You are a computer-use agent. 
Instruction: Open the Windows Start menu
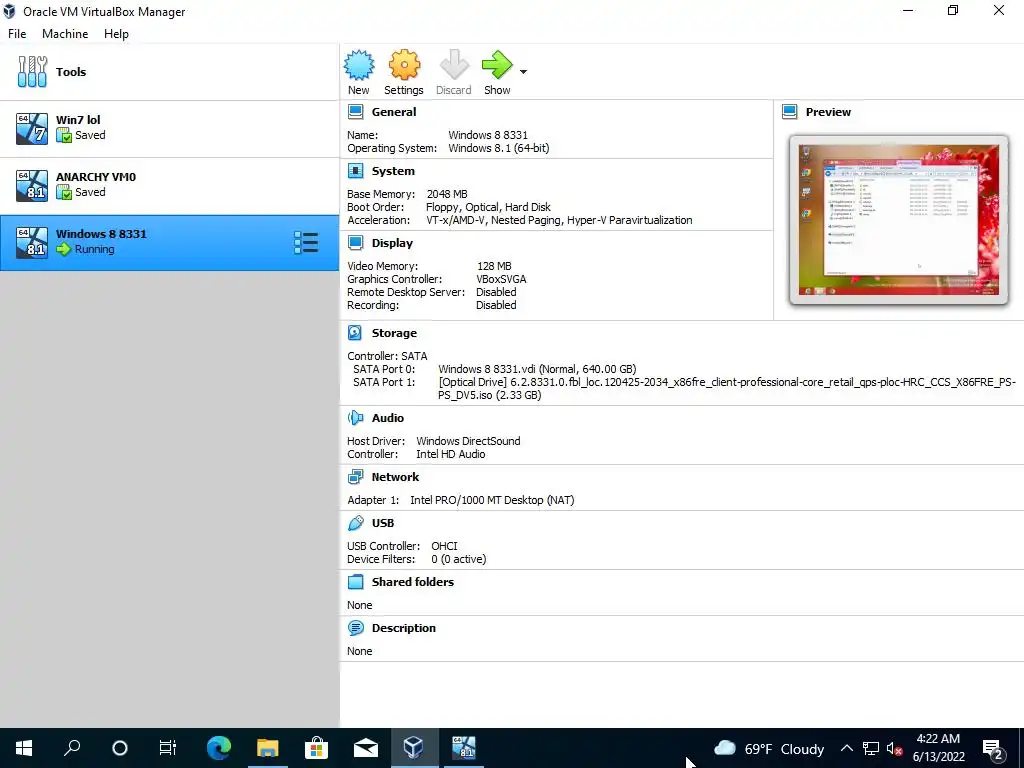pos(24,748)
